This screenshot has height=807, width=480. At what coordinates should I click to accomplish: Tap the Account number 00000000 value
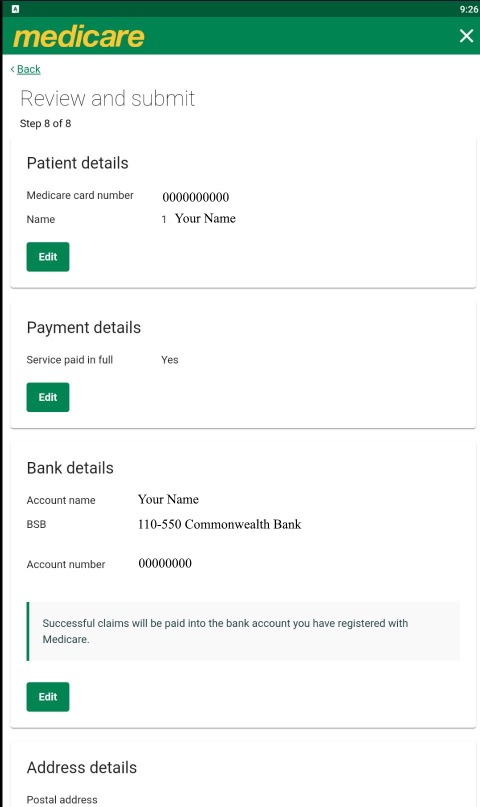click(x=165, y=563)
